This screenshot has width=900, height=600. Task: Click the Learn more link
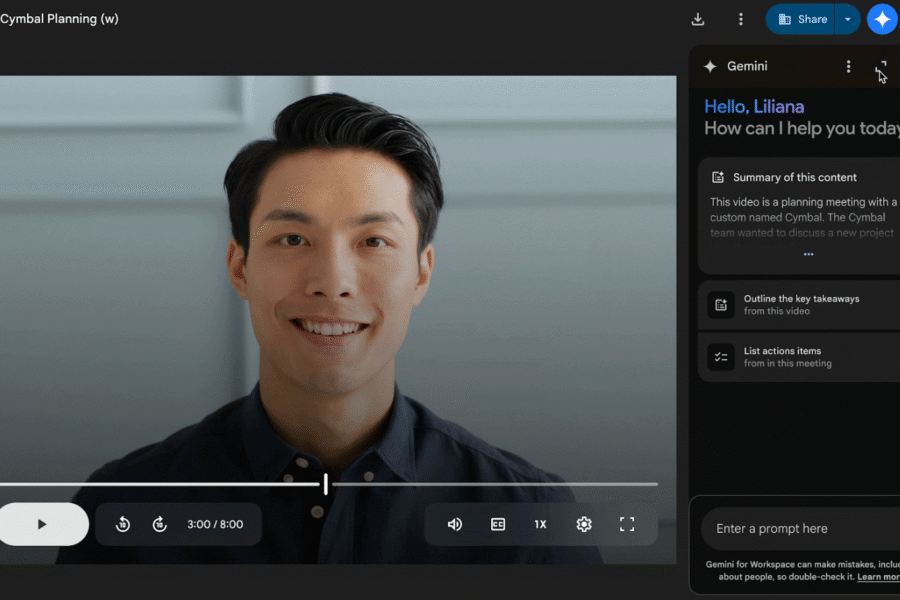(876, 577)
